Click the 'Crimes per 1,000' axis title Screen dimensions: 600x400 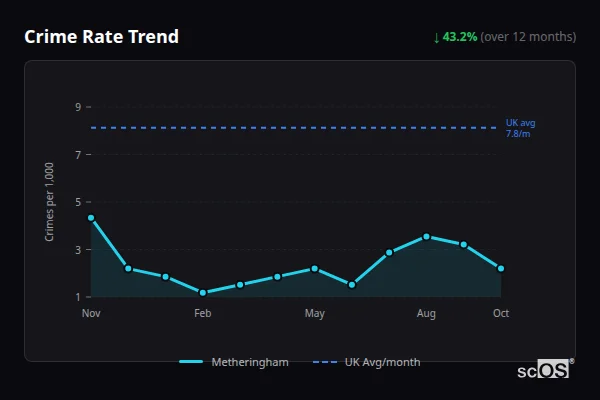(49, 202)
